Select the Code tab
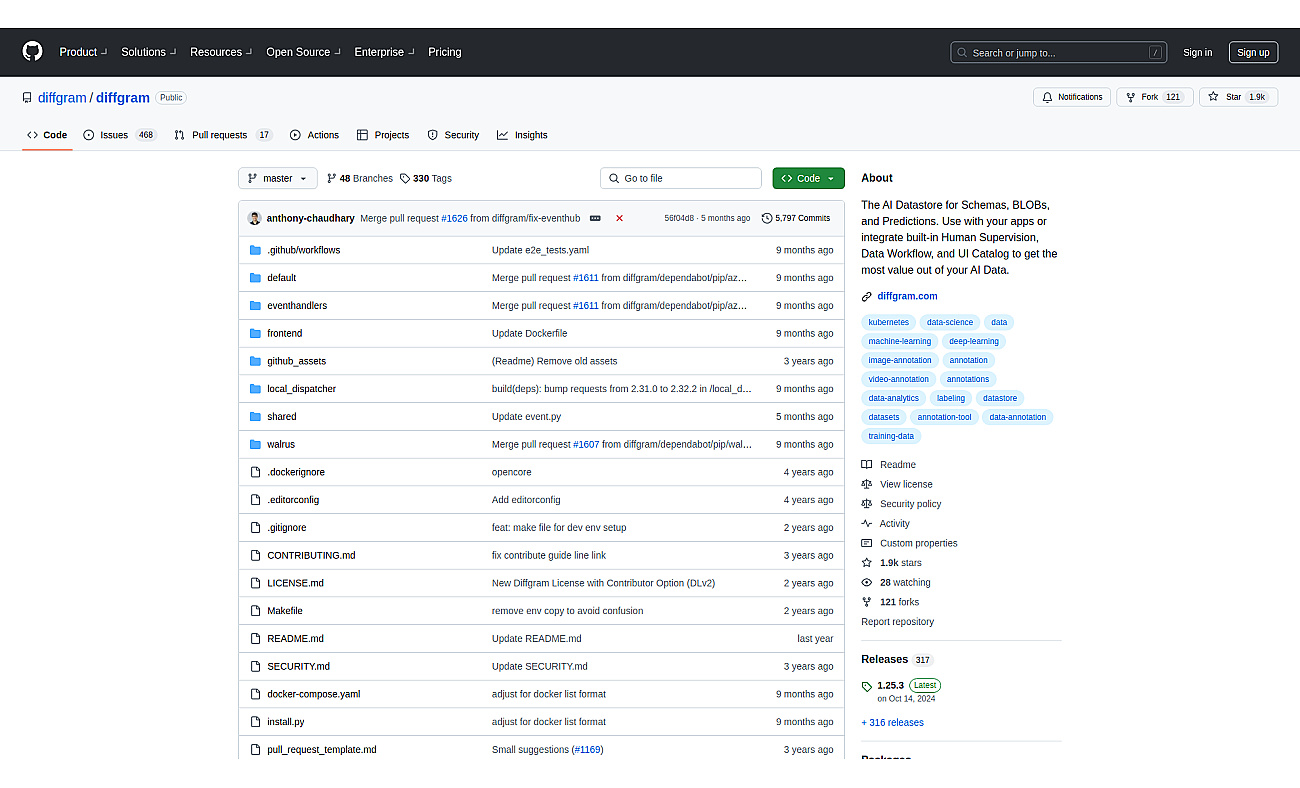1300x788 pixels. [x=47, y=135]
